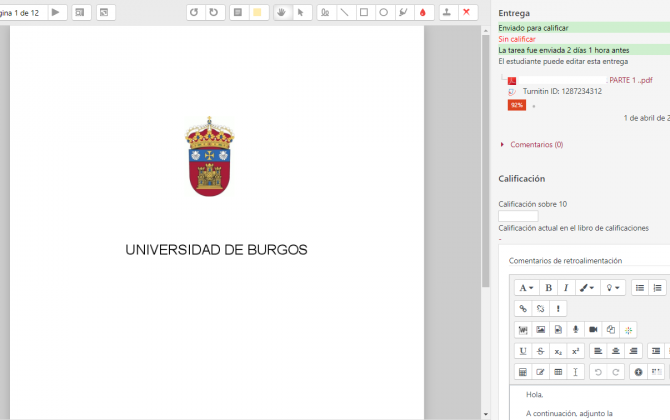This screenshot has height=420, width=670.
Task: Select the rectangle tool
Action: pos(364,12)
